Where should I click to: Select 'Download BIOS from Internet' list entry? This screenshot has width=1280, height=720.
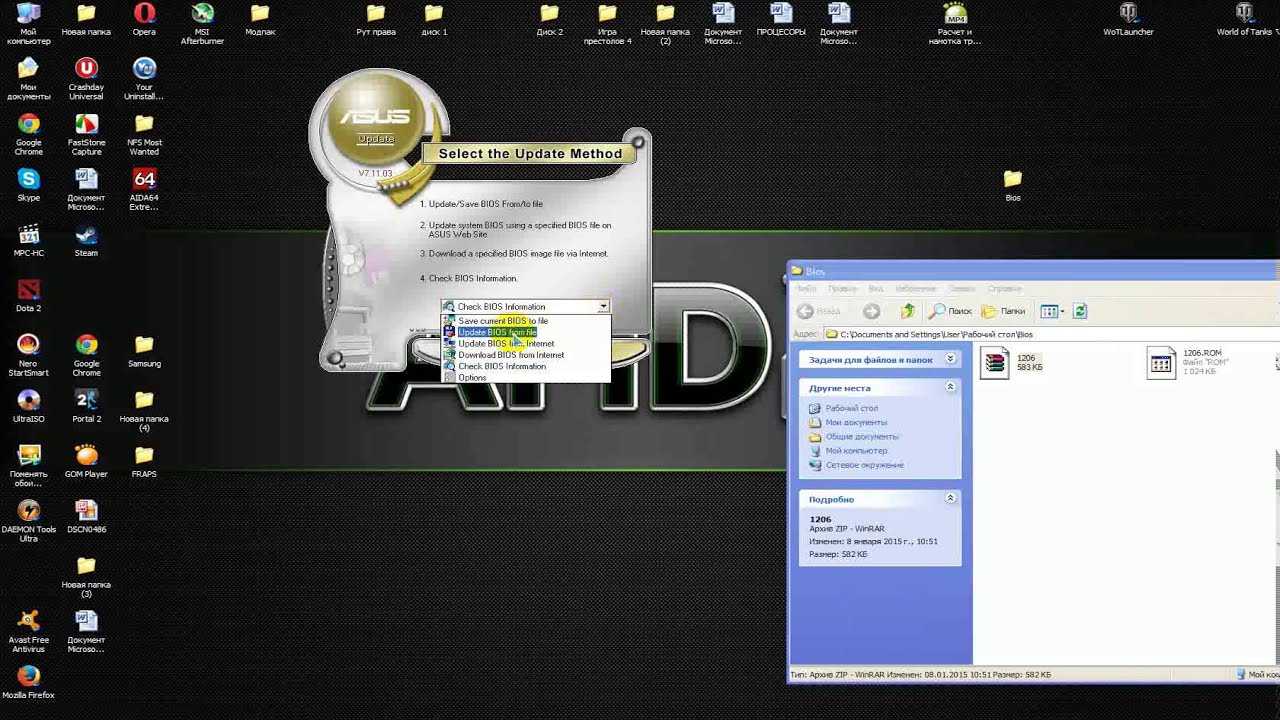[x=510, y=355]
